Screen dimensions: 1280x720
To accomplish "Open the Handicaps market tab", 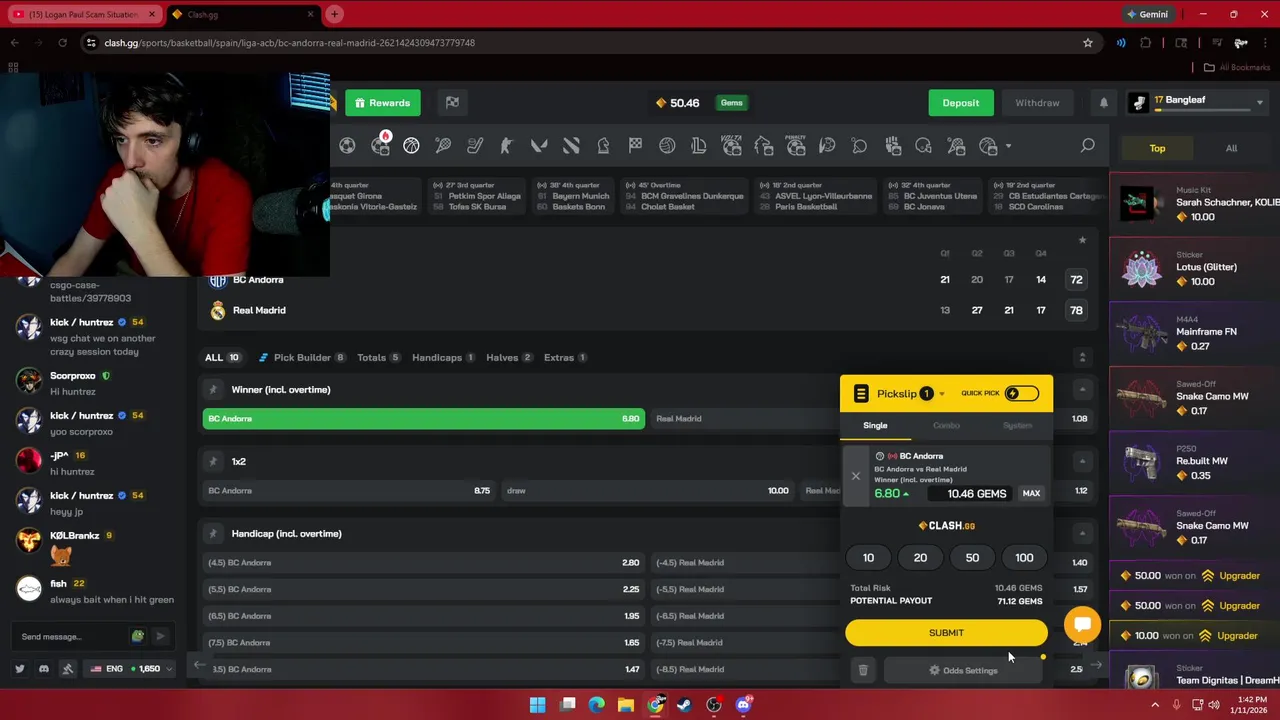I will [x=443, y=357].
